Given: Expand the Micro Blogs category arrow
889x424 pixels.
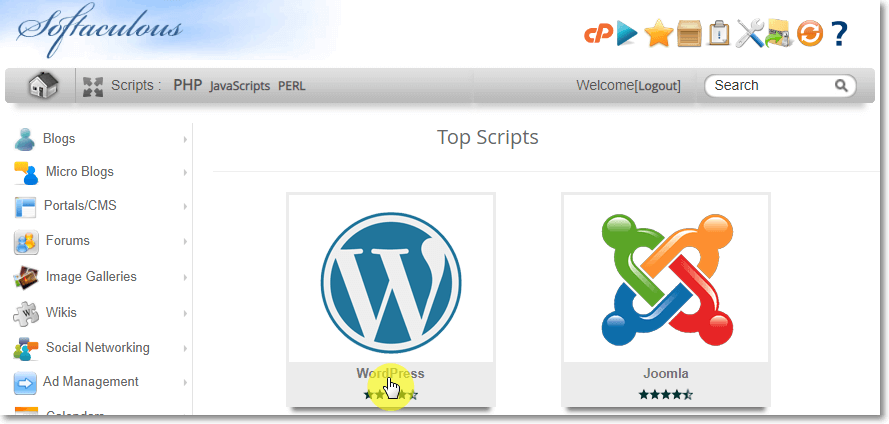Looking at the screenshot, I should pyautogui.click(x=185, y=172).
